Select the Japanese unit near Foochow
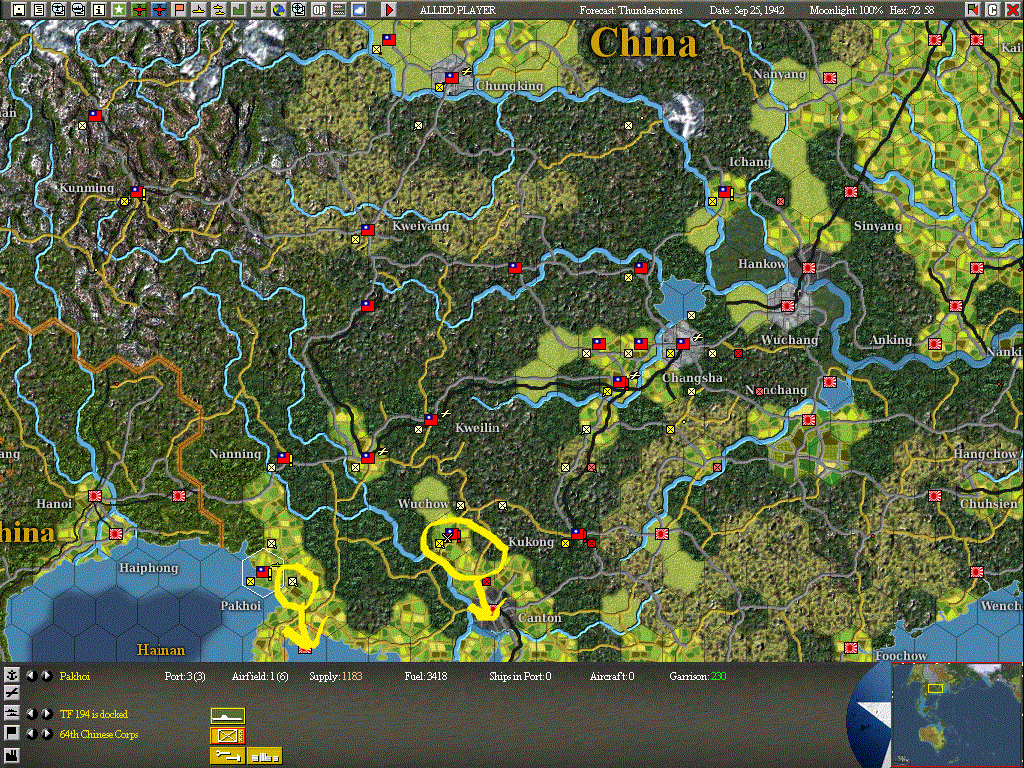The image size is (1024, 768). pyautogui.click(x=850, y=648)
